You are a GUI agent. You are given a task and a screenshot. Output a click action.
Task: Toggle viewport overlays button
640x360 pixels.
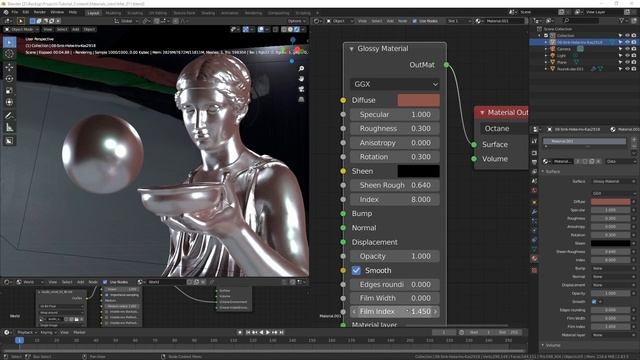pyautogui.click(x=261, y=29)
